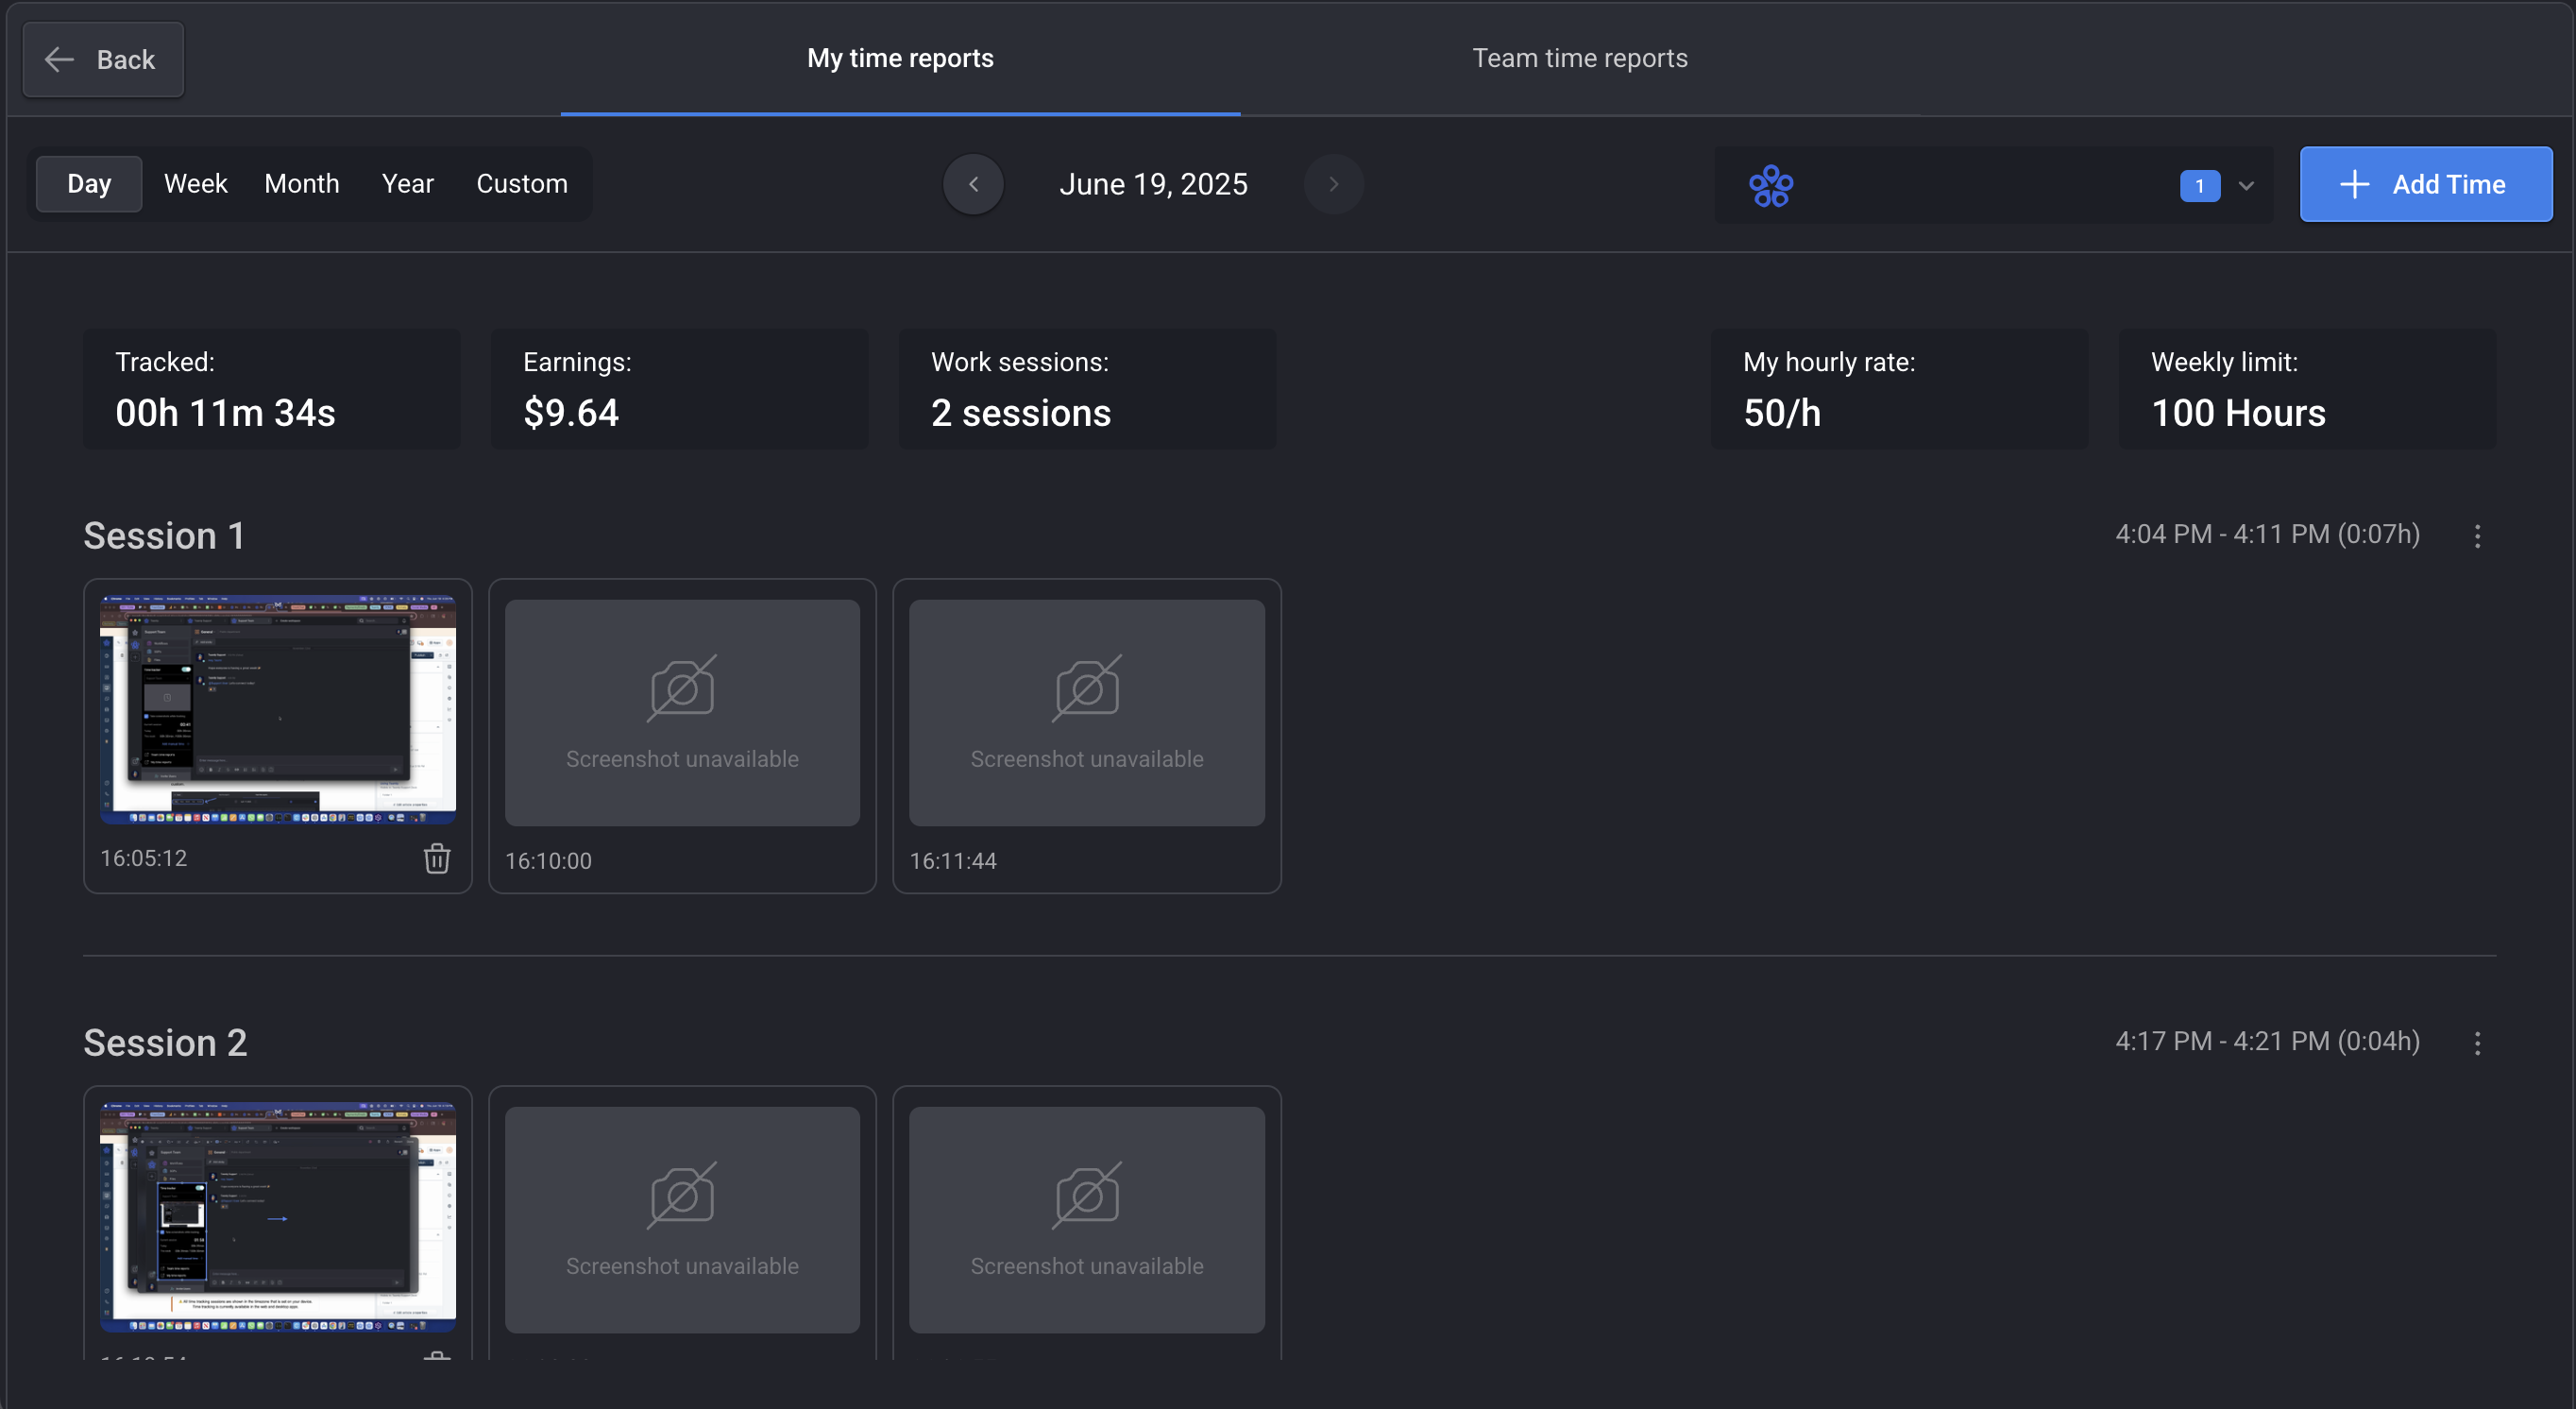Select the Day view option
The height and width of the screenshot is (1409, 2576).
pos(89,184)
